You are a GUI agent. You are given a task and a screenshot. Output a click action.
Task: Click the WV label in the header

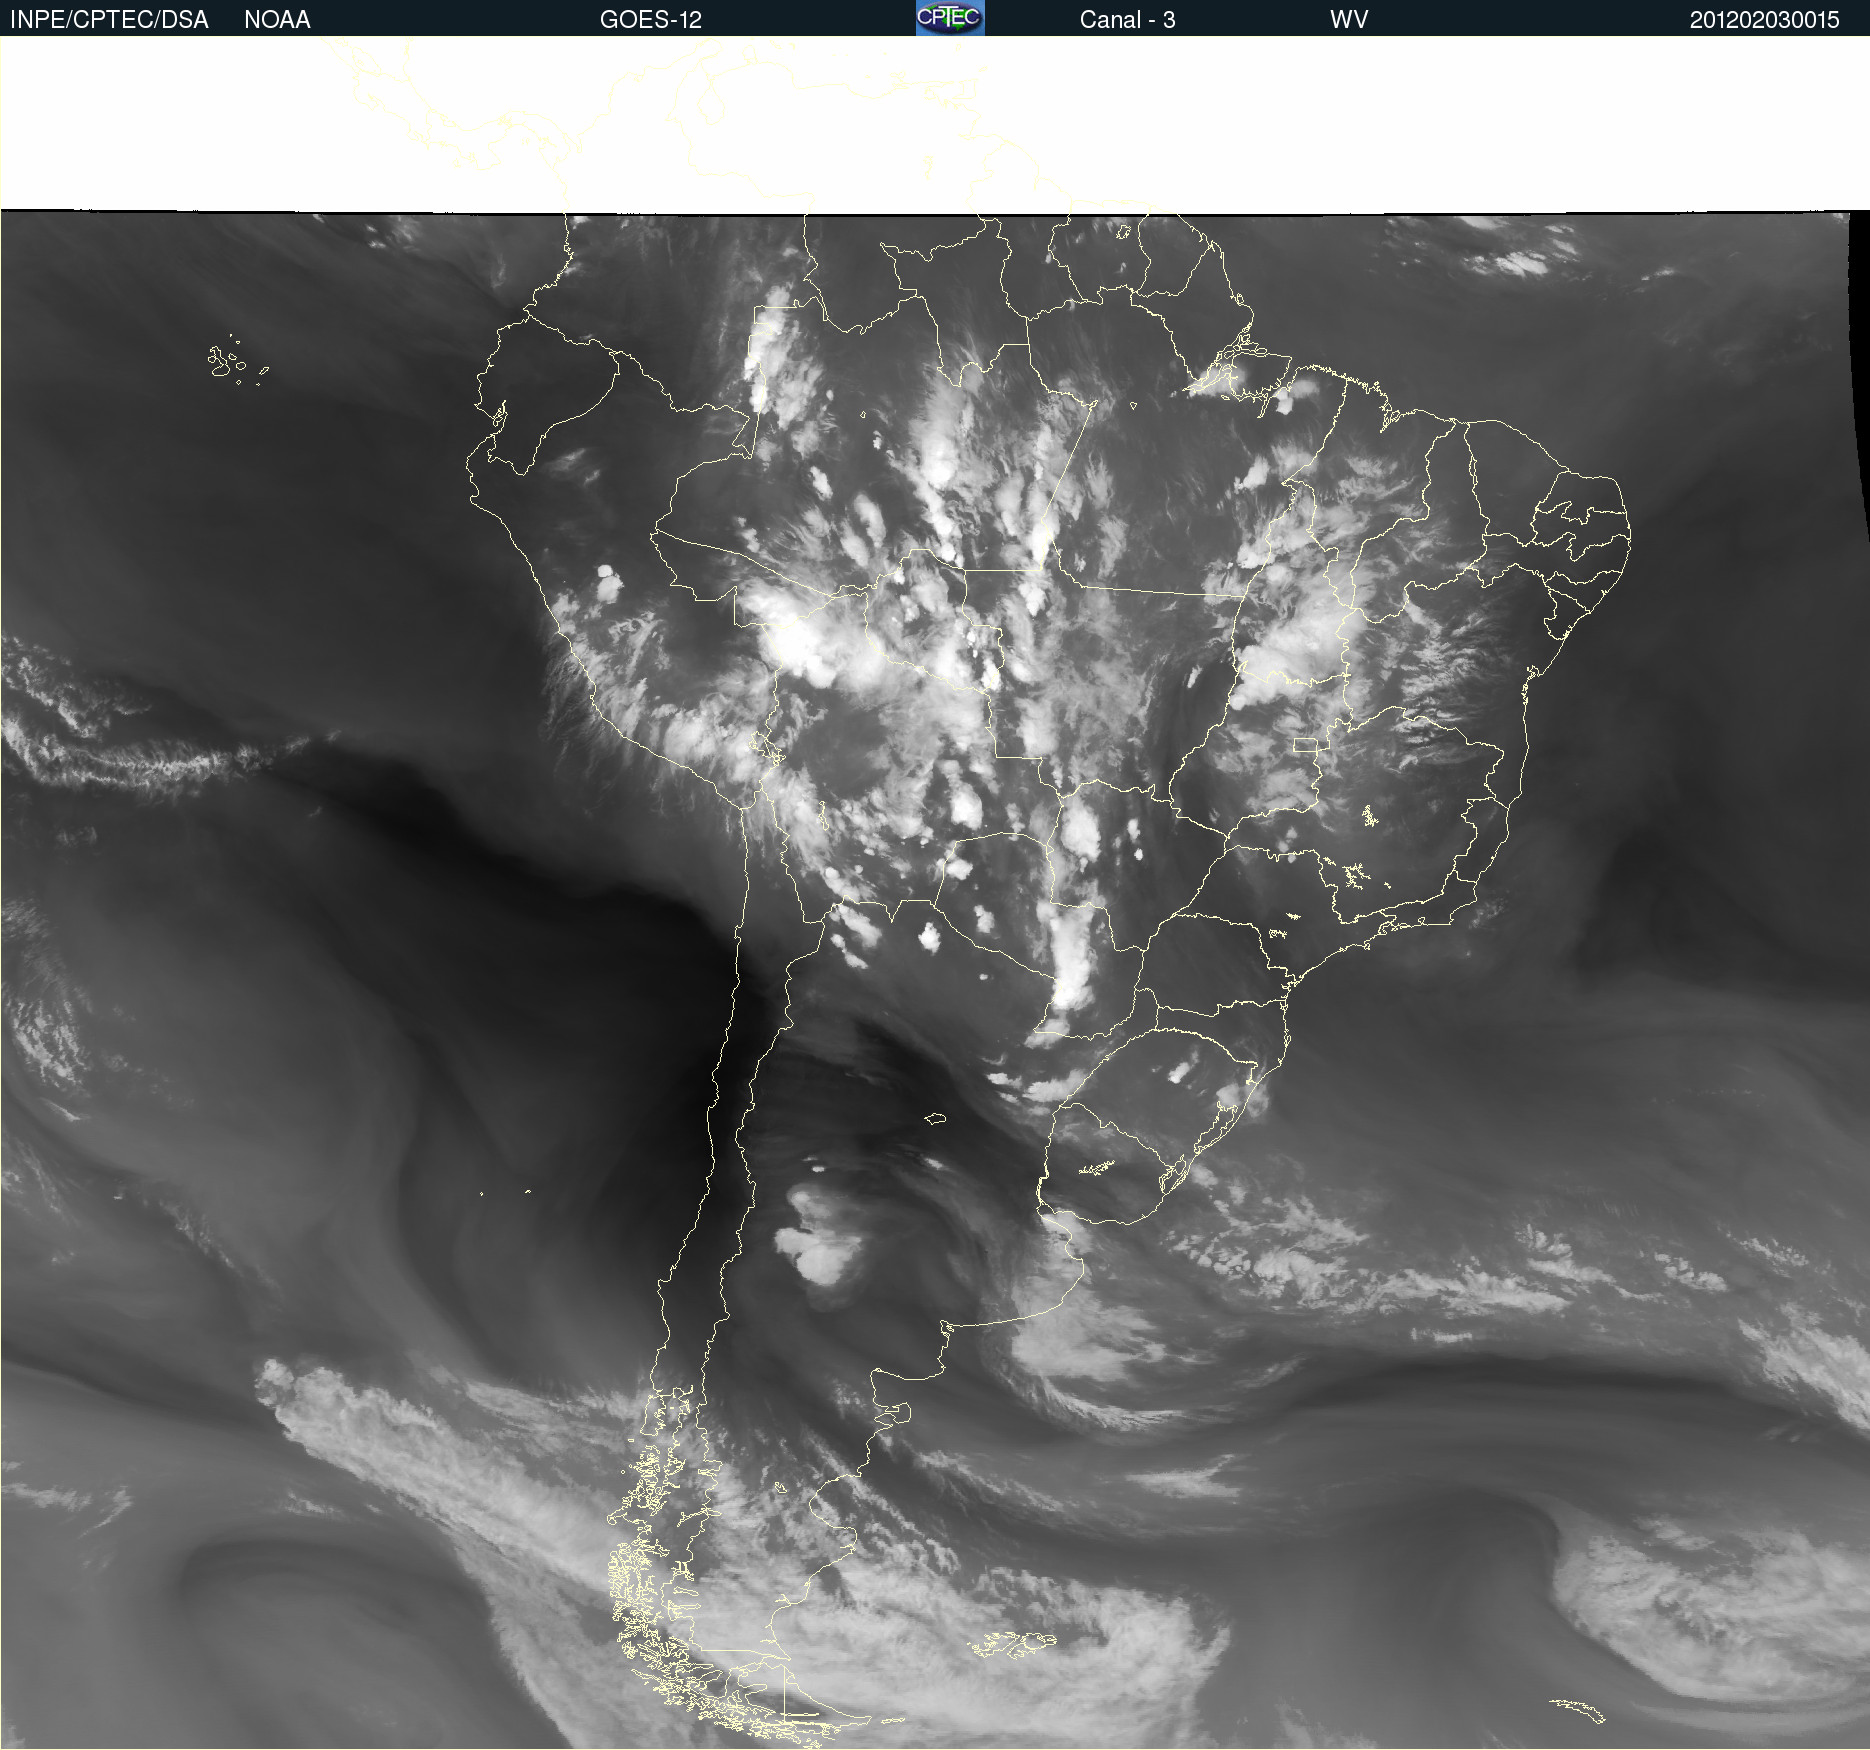point(1349,20)
